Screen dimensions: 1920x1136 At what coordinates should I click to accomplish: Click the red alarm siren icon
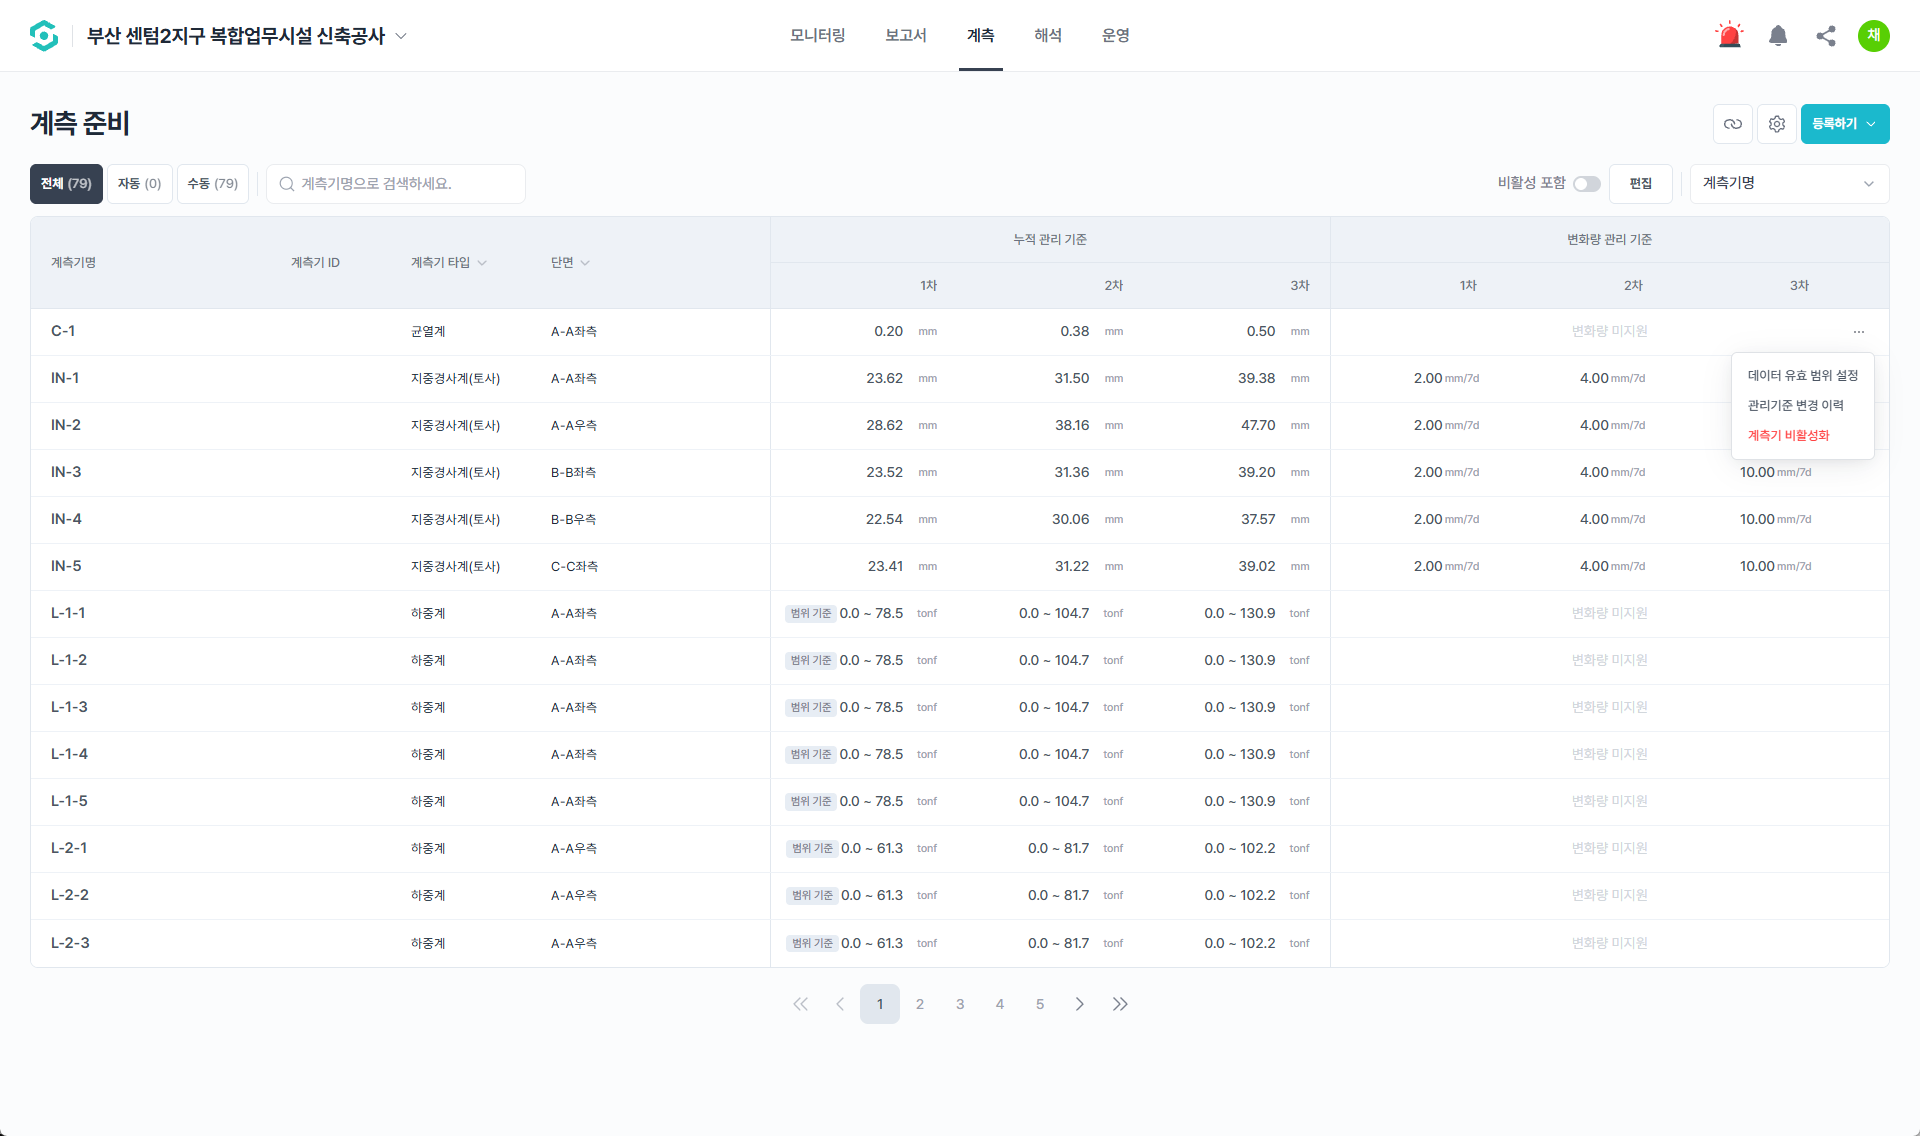(1729, 36)
